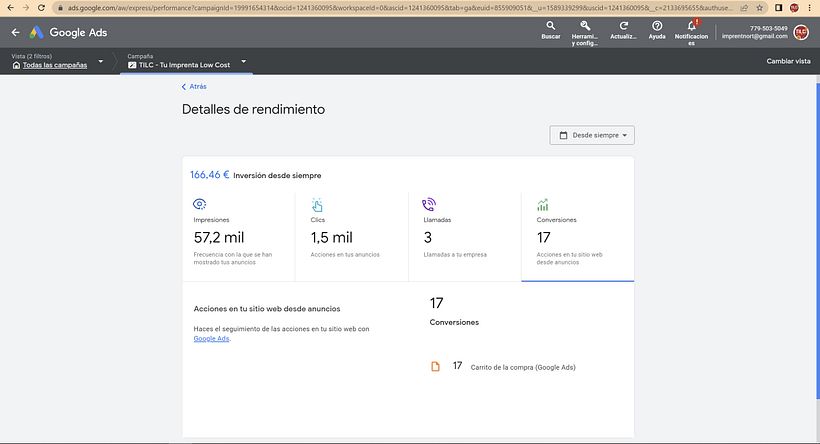The height and width of the screenshot is (444, 820).
Task: Click Cambiar vista button
Action: 788,61
